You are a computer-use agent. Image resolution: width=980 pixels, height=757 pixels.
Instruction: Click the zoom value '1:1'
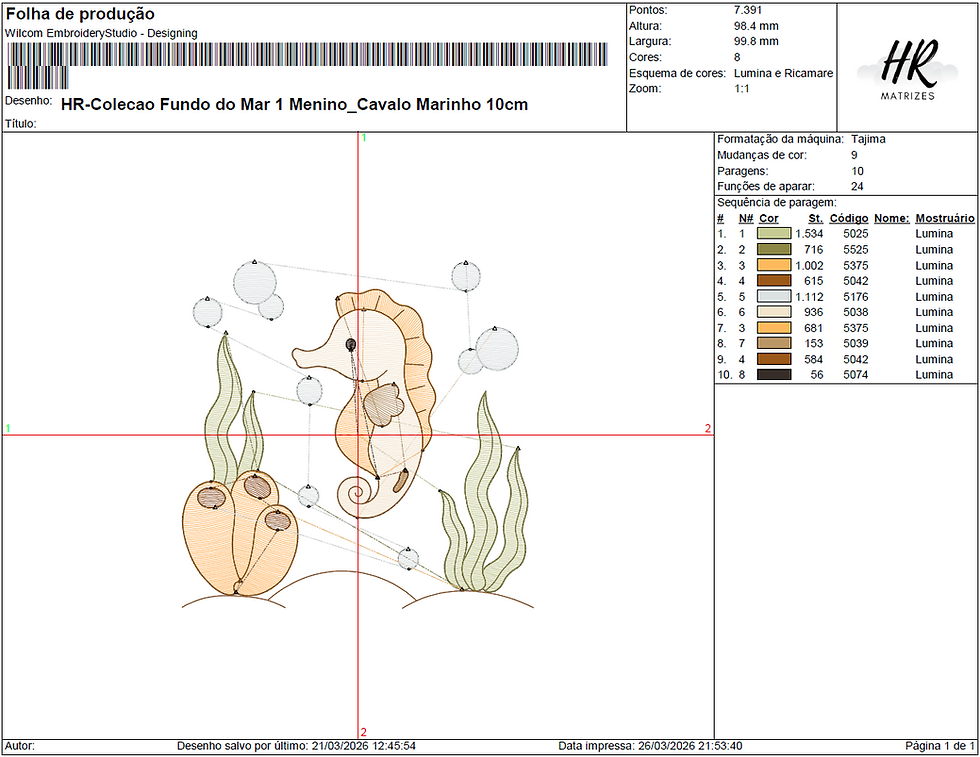pyautogui.click(x=742, y=88)
